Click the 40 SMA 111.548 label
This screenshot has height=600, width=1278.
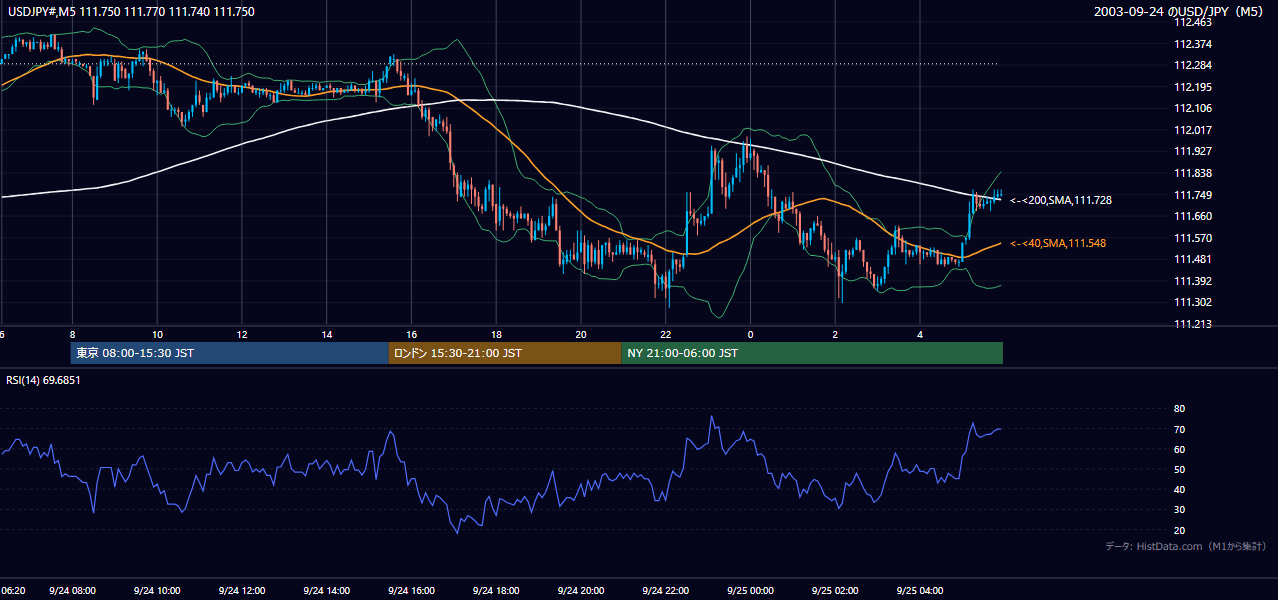(1057, 243)
